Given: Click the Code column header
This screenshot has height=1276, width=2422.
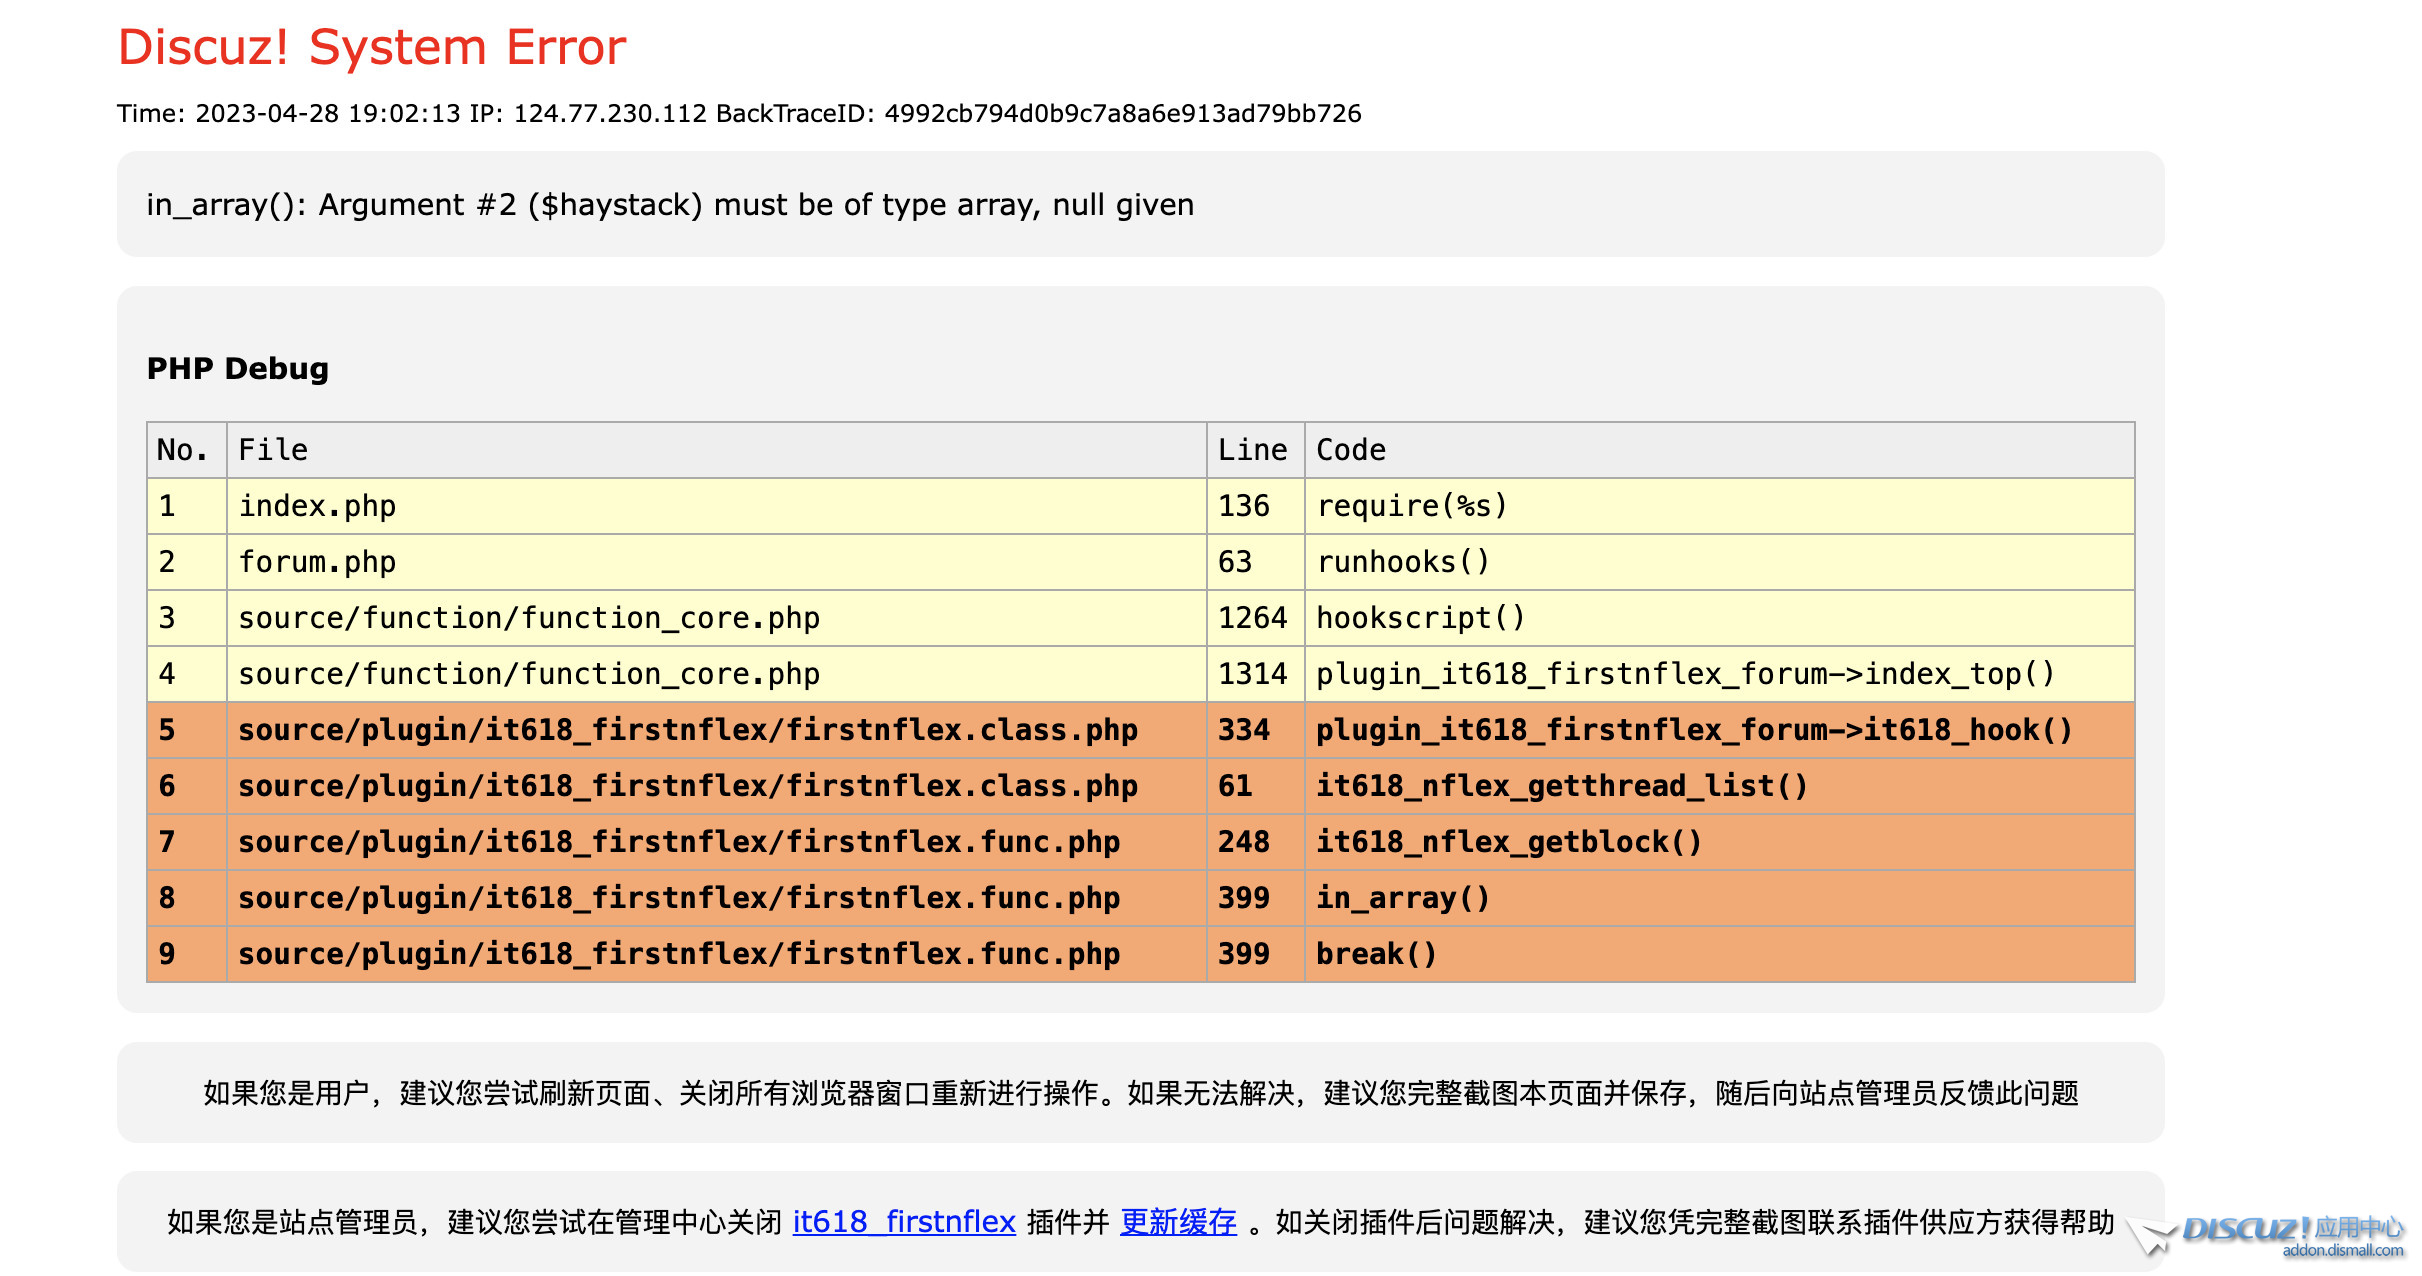Looking at the screenshot, I should tap(1350, 450).
